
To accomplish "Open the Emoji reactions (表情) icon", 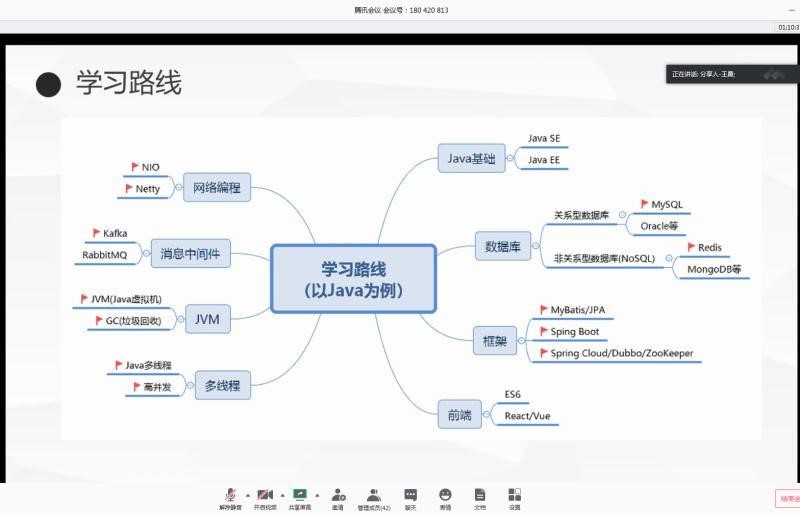I will pyautogui.click(x=445, y=496).
